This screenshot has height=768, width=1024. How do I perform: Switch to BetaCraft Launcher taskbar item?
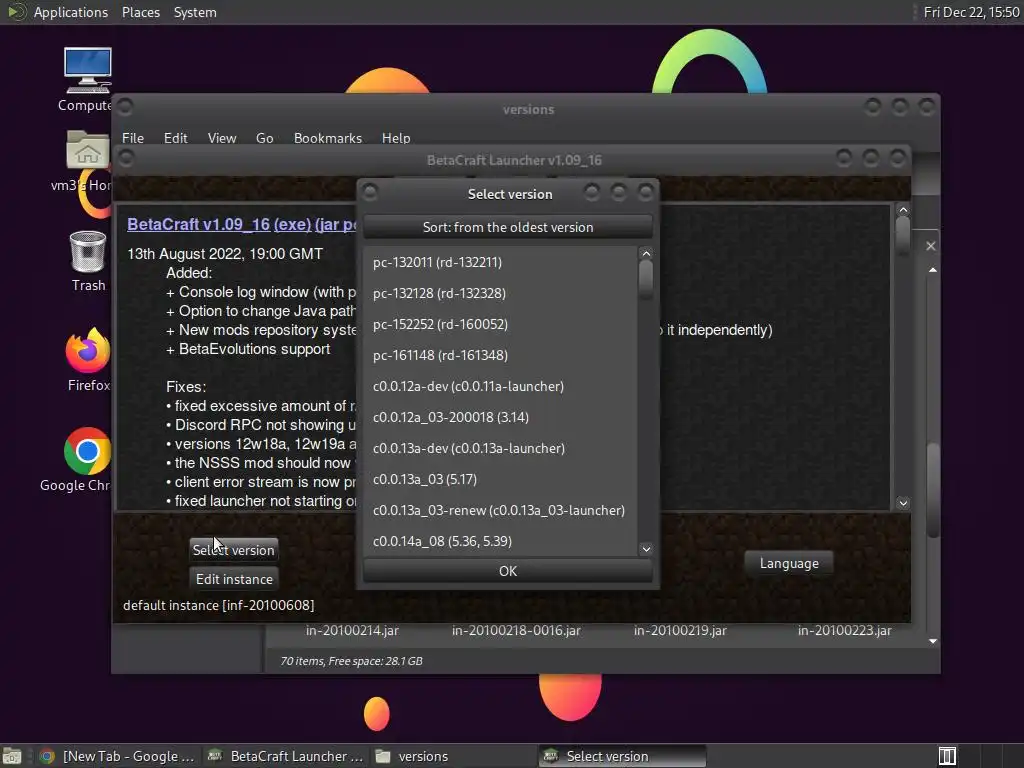tap(285, 756)
